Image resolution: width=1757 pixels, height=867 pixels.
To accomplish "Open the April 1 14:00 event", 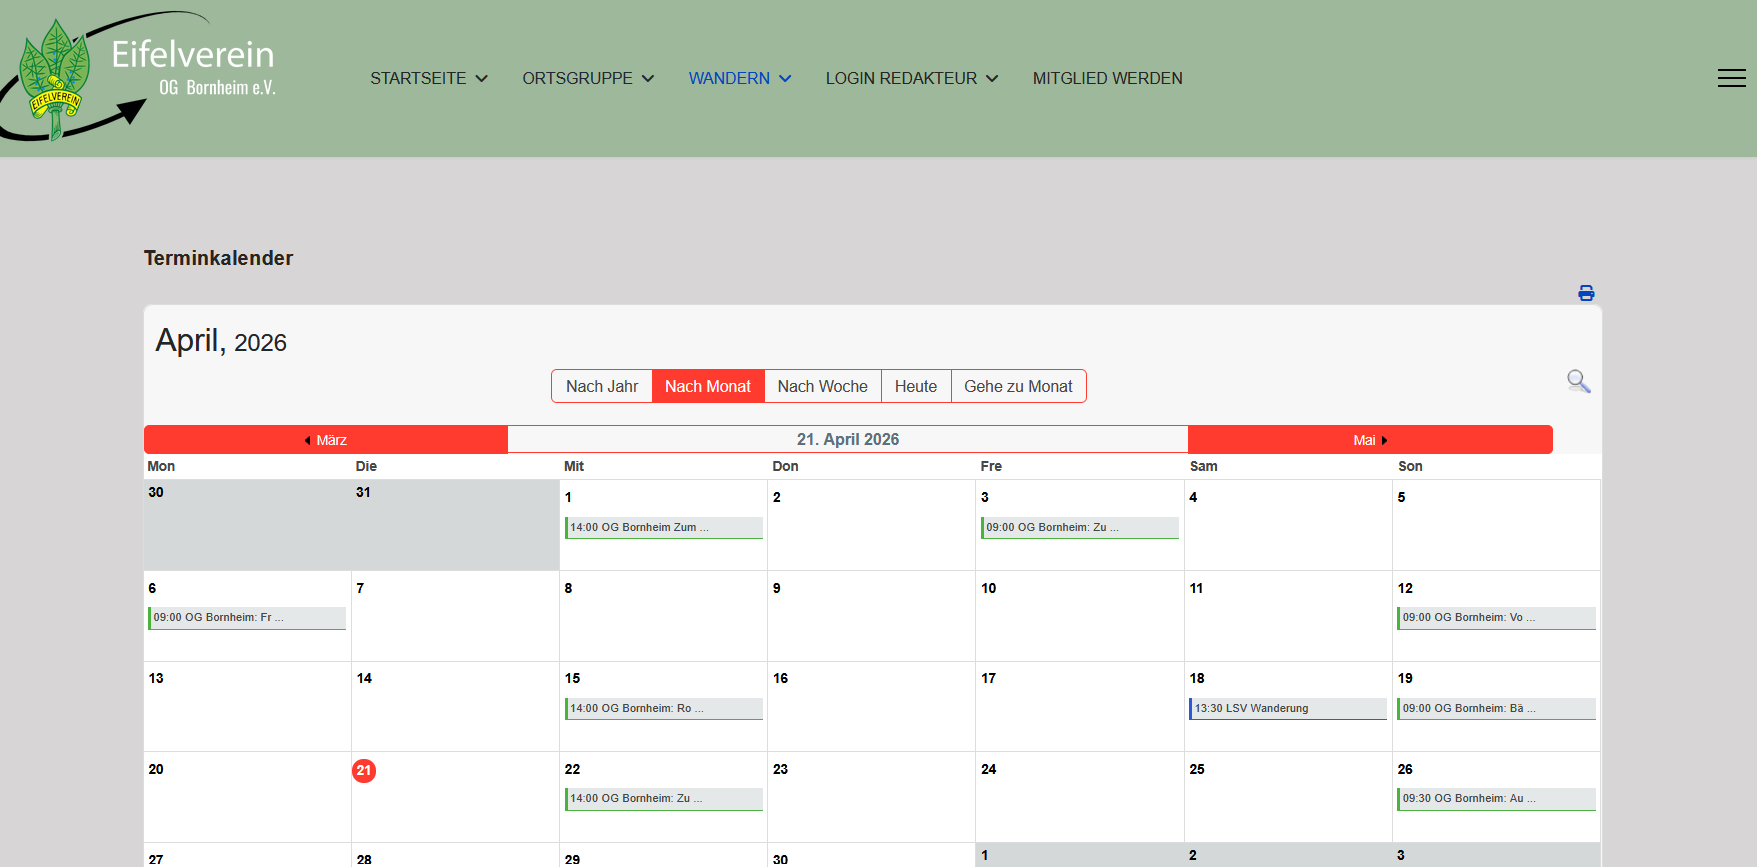I will click(663, 527).
